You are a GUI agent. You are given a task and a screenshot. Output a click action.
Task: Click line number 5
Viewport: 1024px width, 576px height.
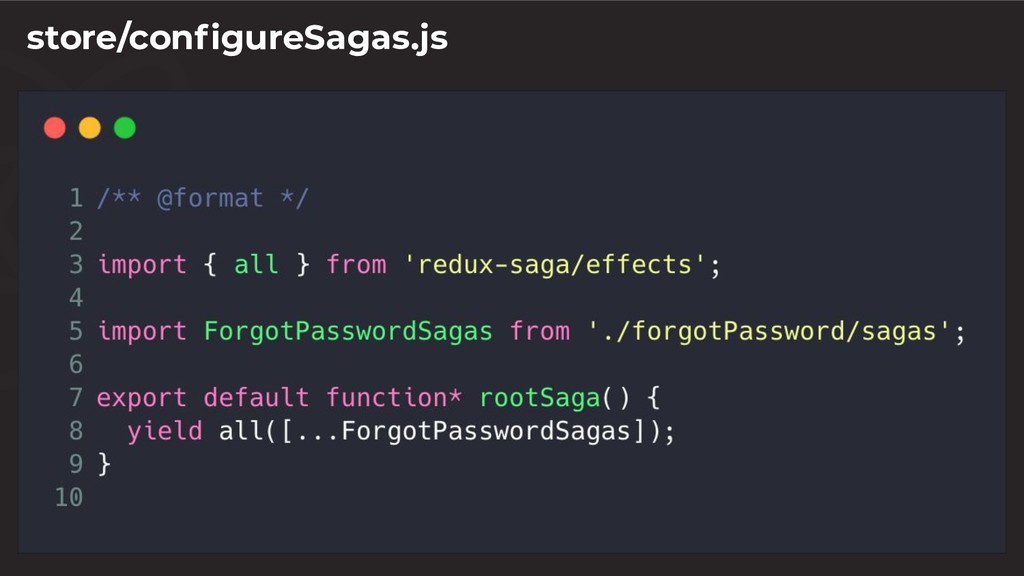point(76,331)
